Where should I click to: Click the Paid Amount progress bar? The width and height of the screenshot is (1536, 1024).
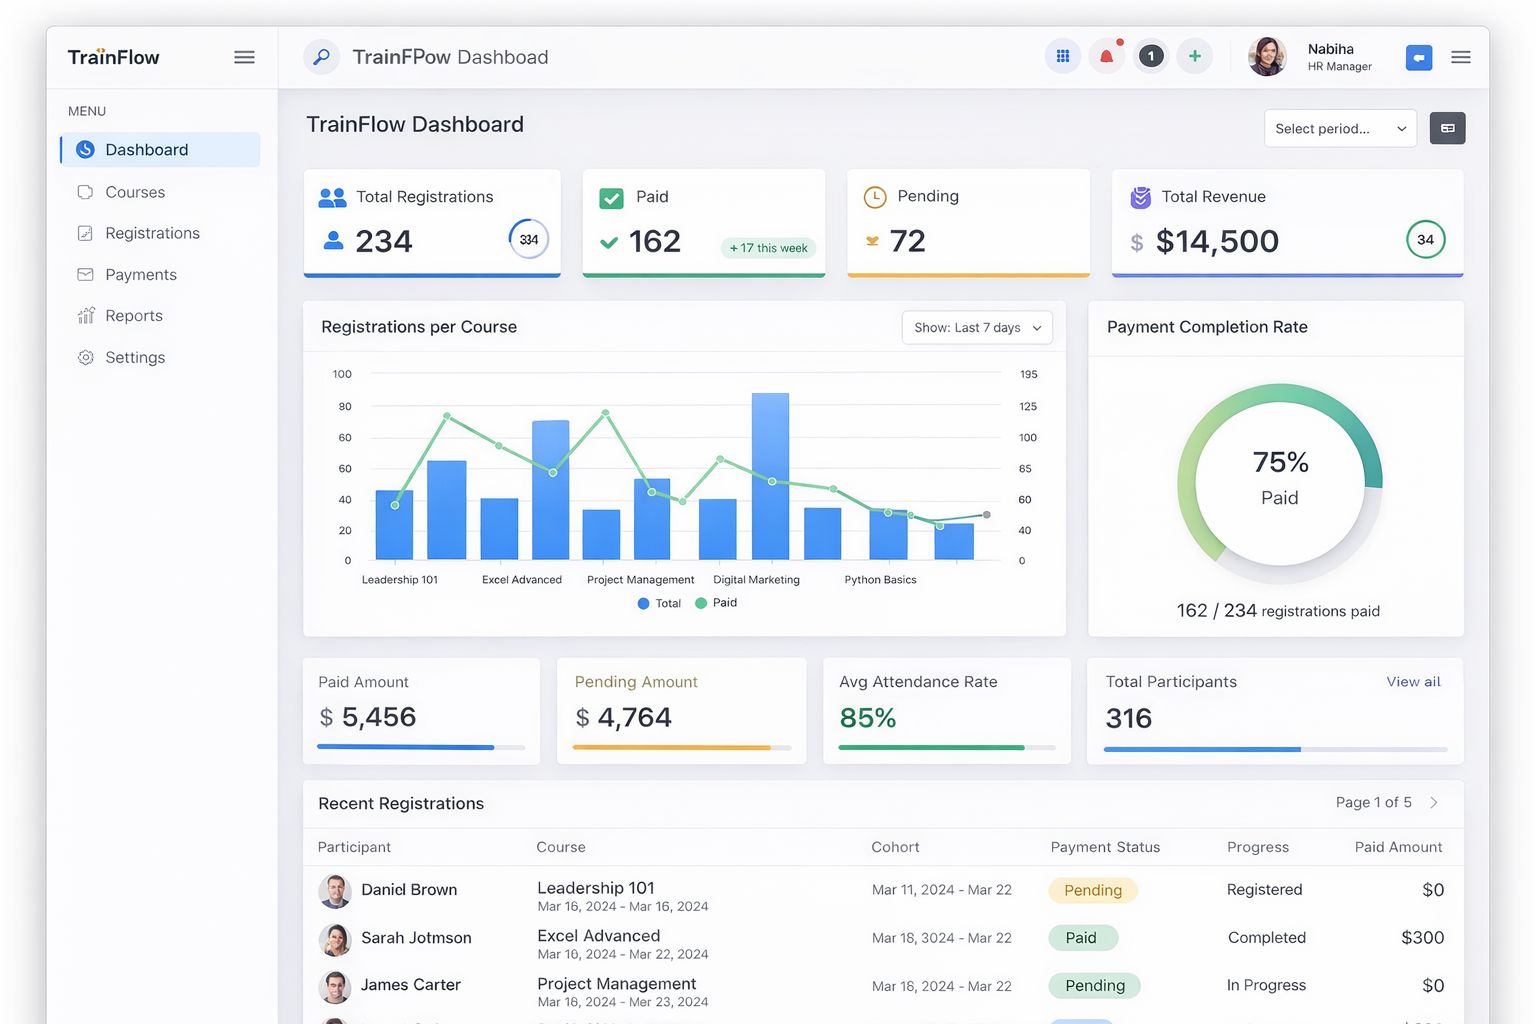420,747
